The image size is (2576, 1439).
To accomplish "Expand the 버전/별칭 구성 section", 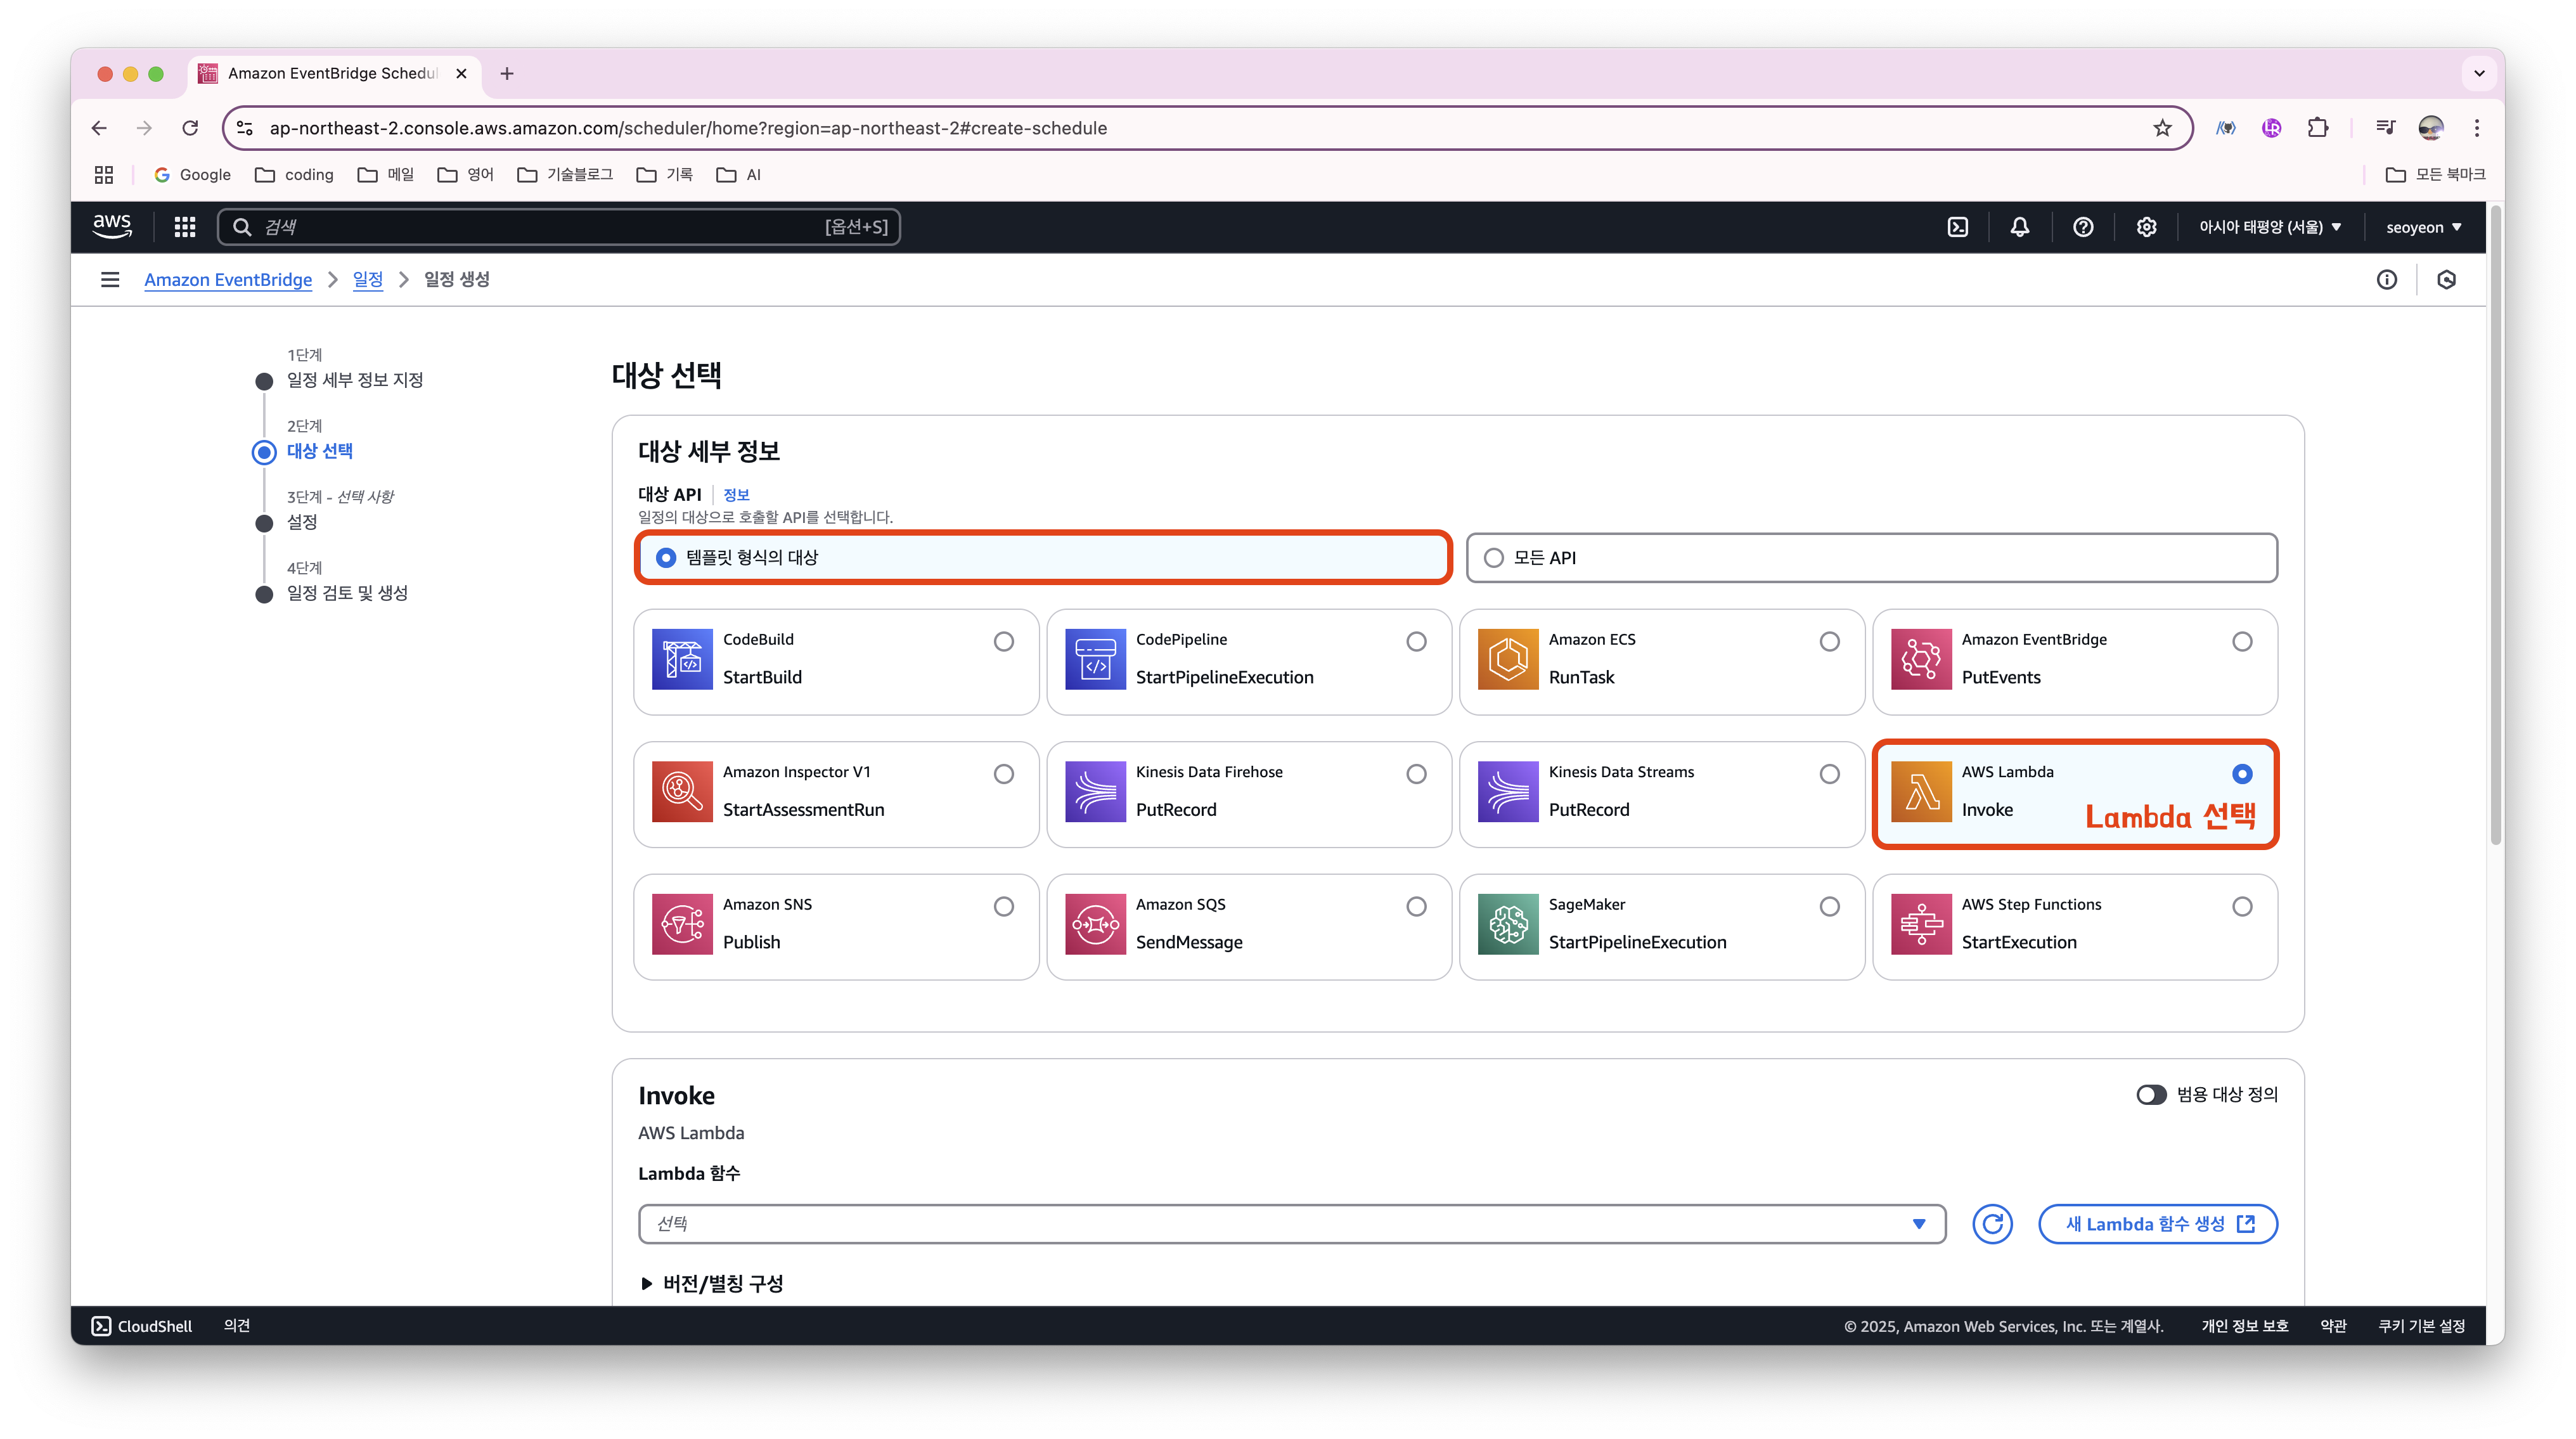I will point(712,1284).
